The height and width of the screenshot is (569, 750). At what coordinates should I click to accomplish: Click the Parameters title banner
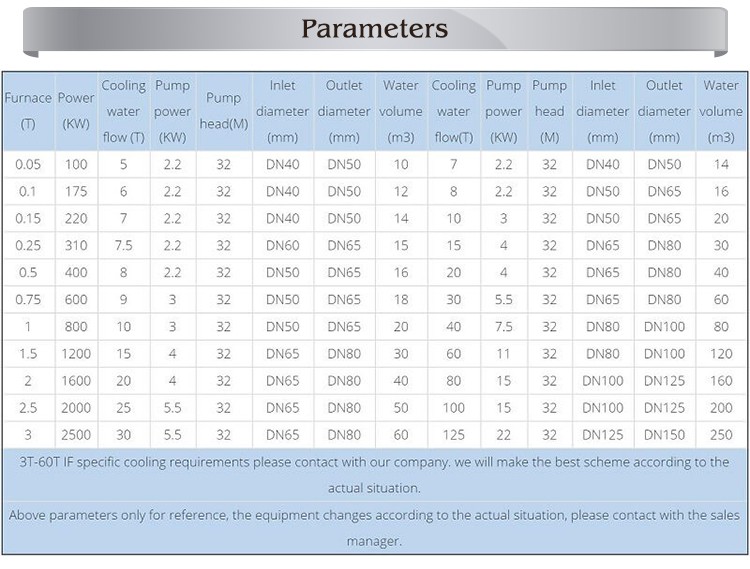coord(375,29)
